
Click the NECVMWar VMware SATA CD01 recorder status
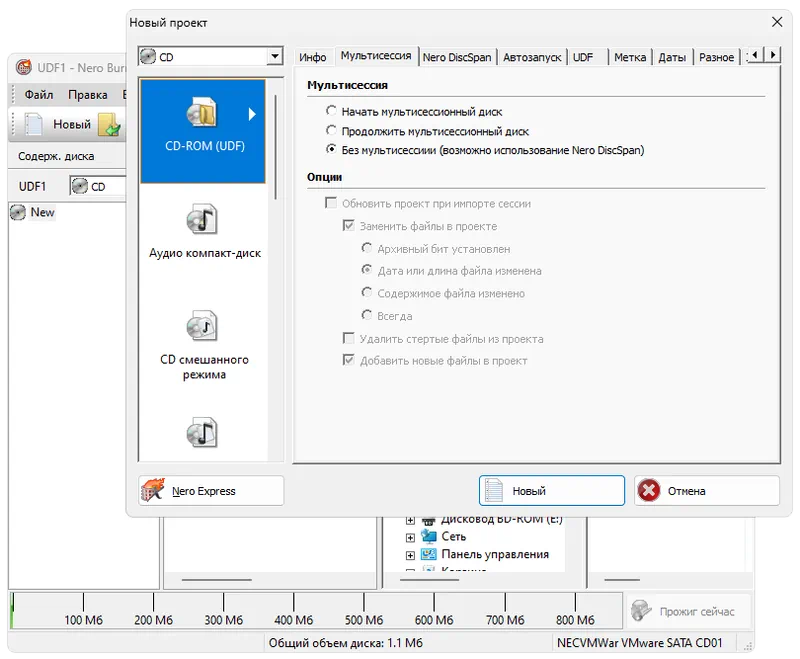coord(639,643)
